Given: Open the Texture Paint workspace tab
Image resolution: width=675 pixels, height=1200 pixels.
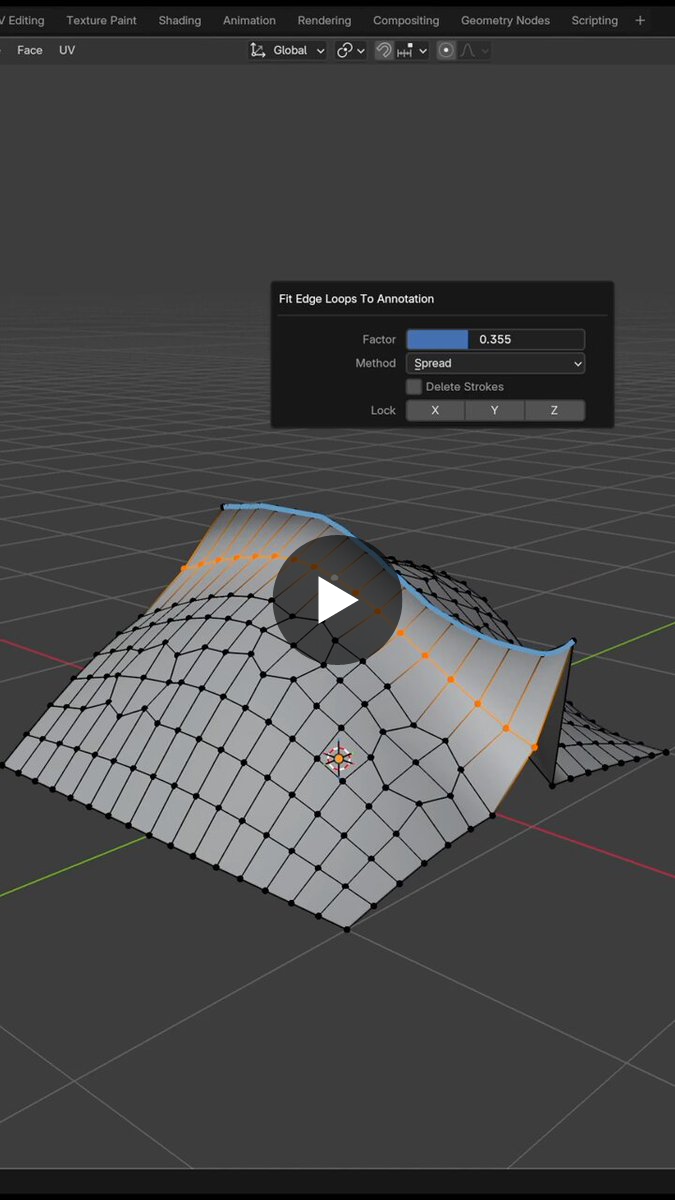Looking at the screenshot, I should pos(101,20).
